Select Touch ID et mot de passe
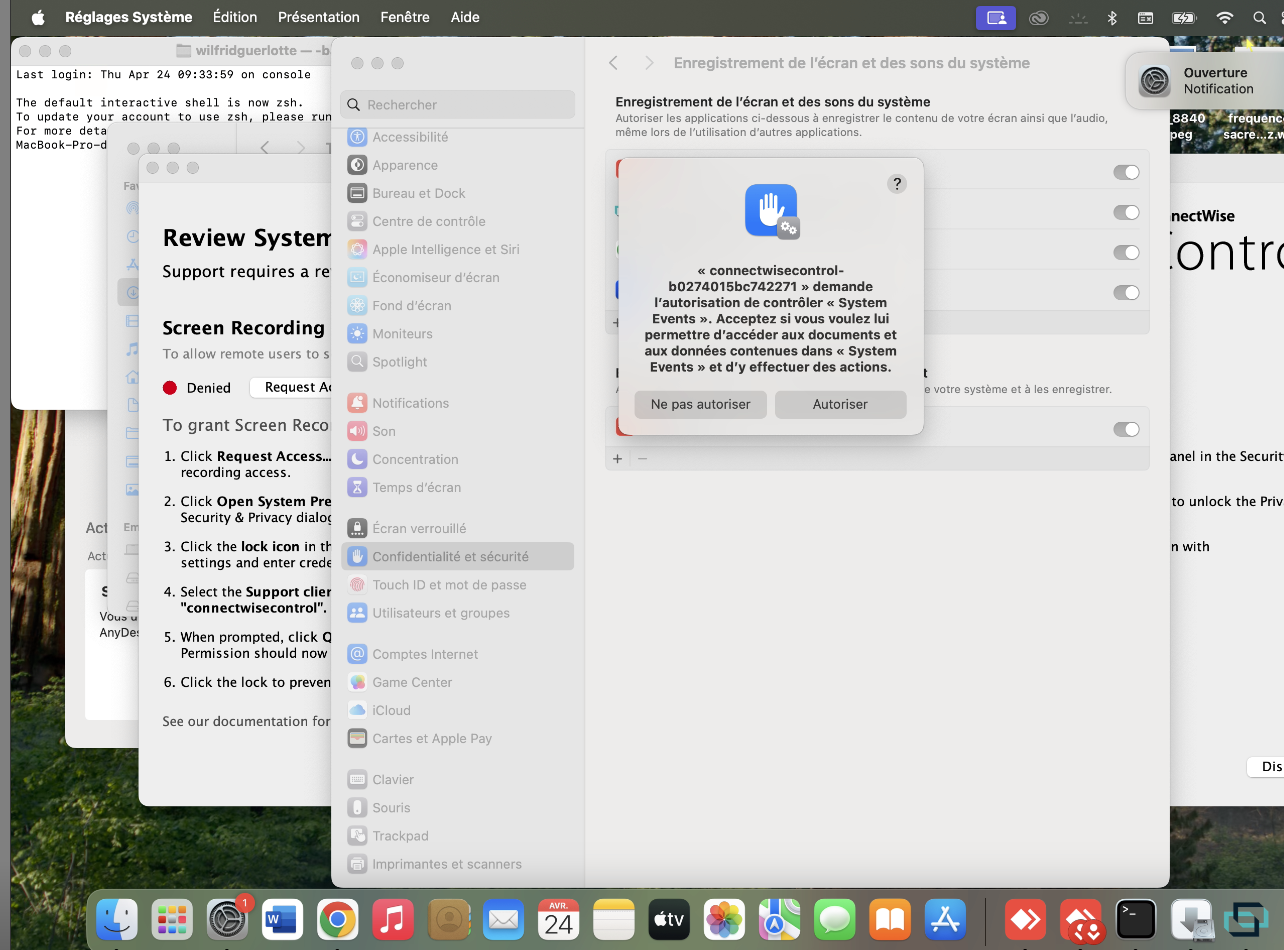Screen dimensions: 1284x950 point(449,585)
